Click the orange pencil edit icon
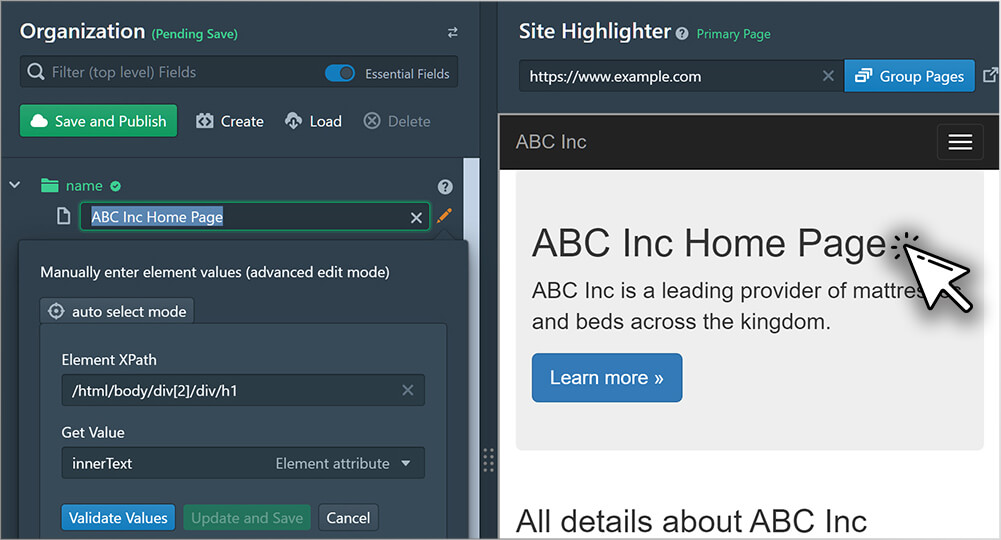The height and width of the screenshot is (540, 1001). coord(444,216)
